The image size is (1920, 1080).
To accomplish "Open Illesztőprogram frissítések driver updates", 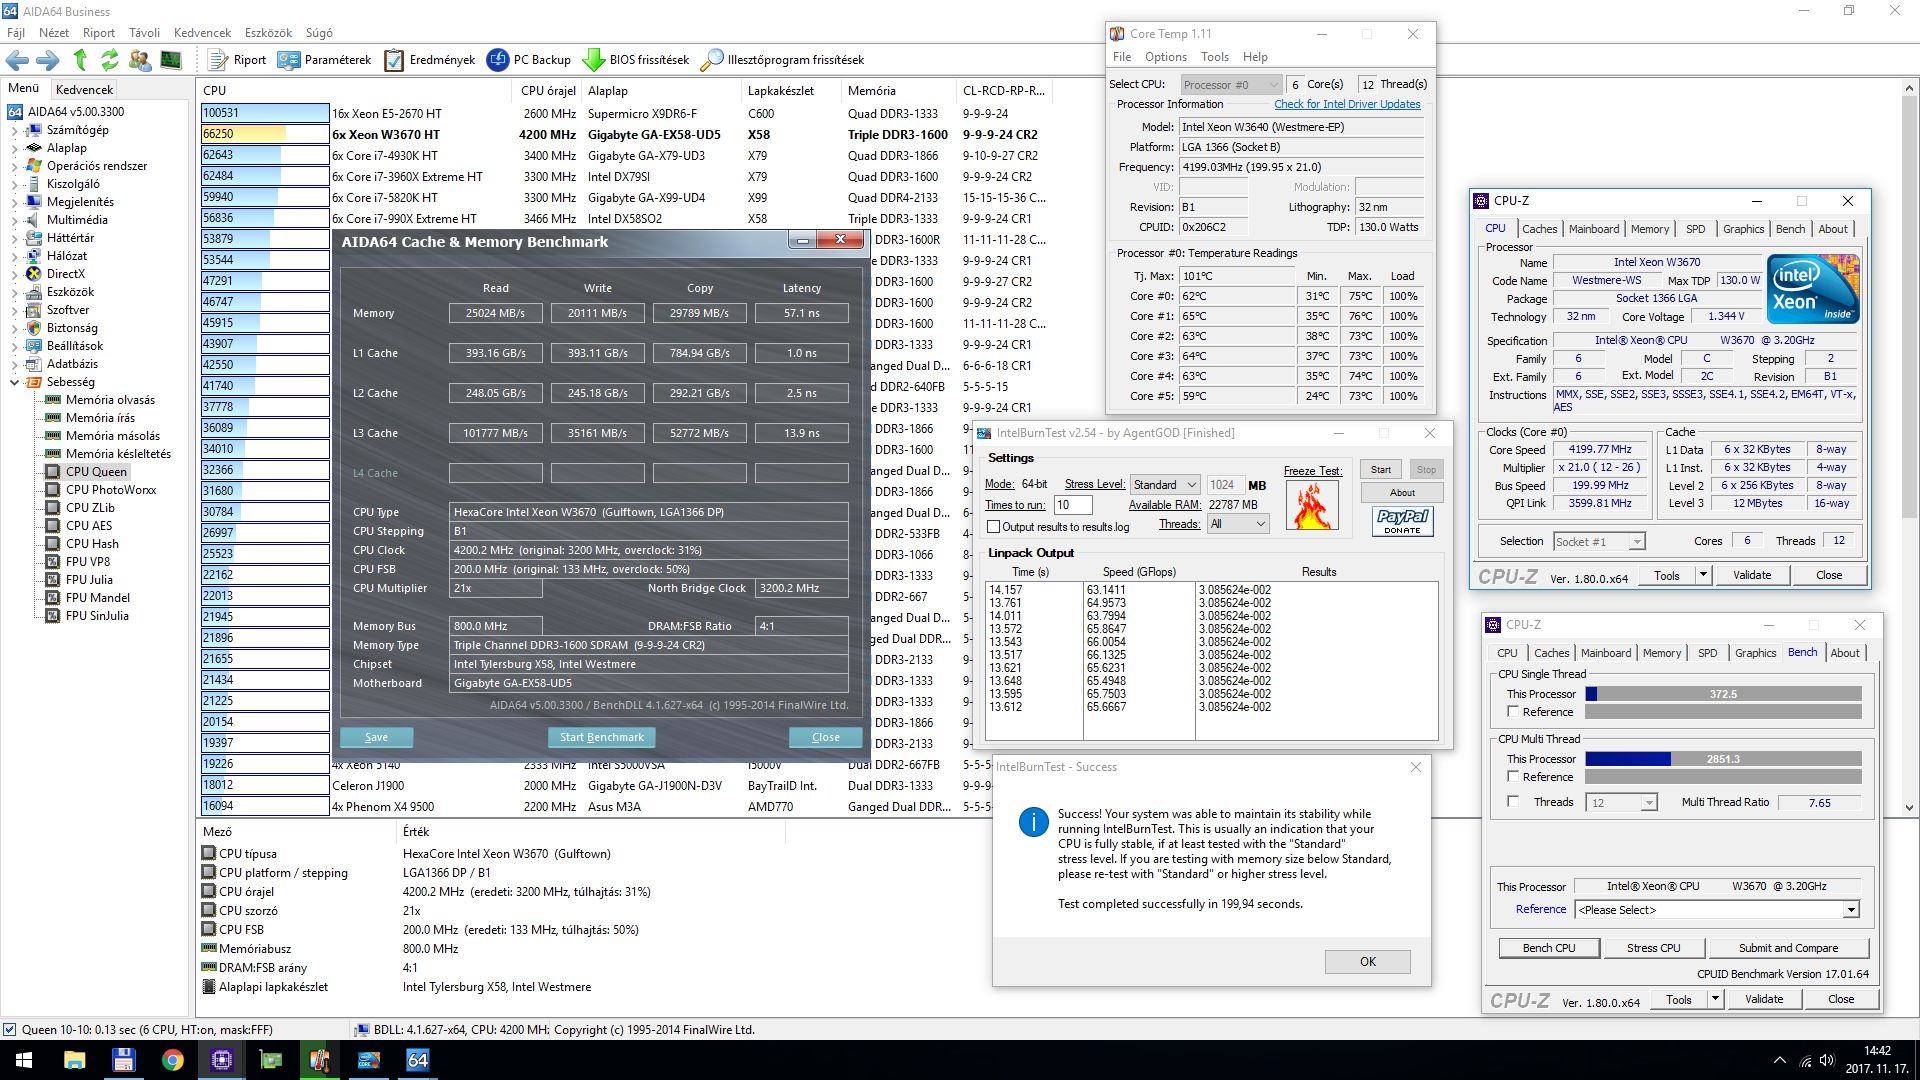I will pyautogui.click(x=782, y=60).
